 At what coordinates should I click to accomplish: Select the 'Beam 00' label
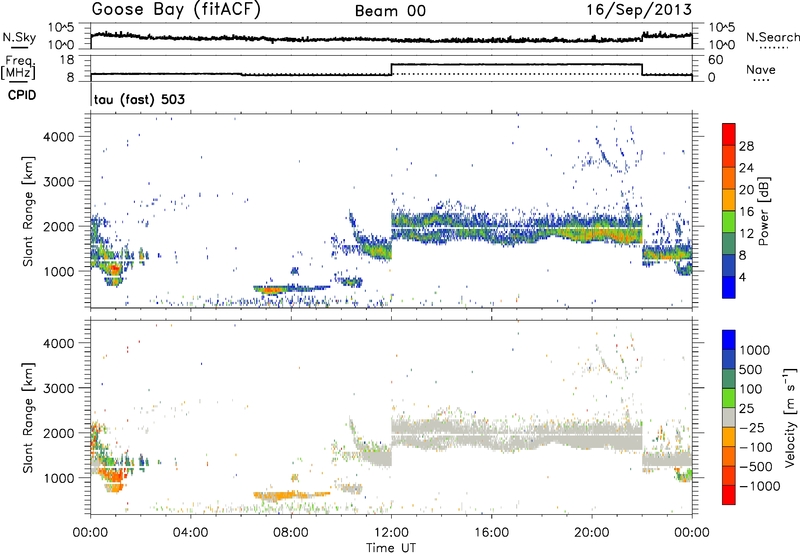[x=390, y=11]
